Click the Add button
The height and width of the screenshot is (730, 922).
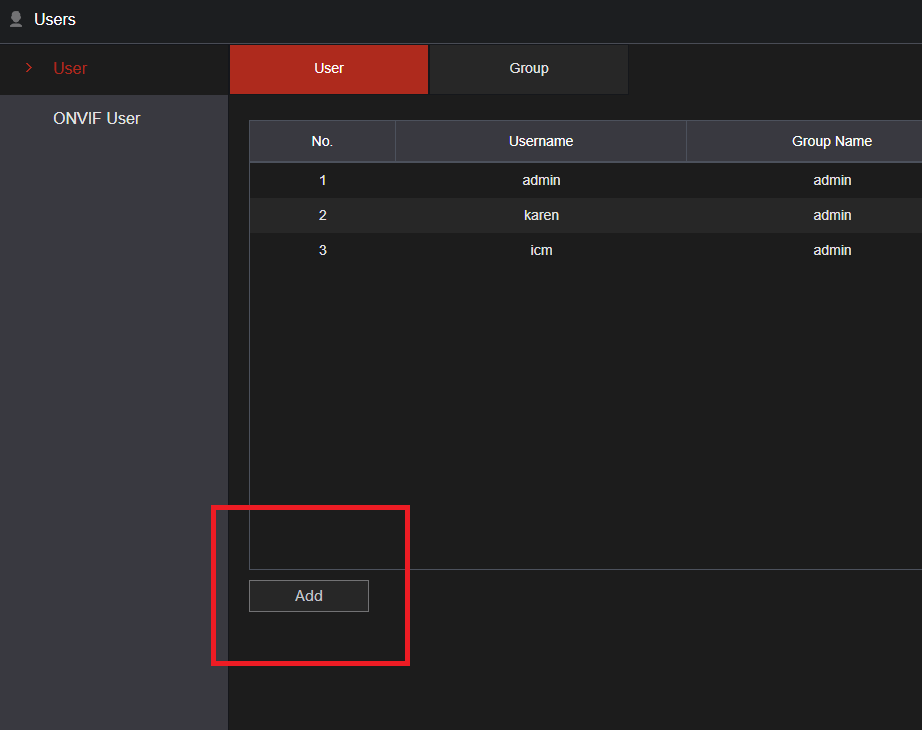[x=308, y=595]
